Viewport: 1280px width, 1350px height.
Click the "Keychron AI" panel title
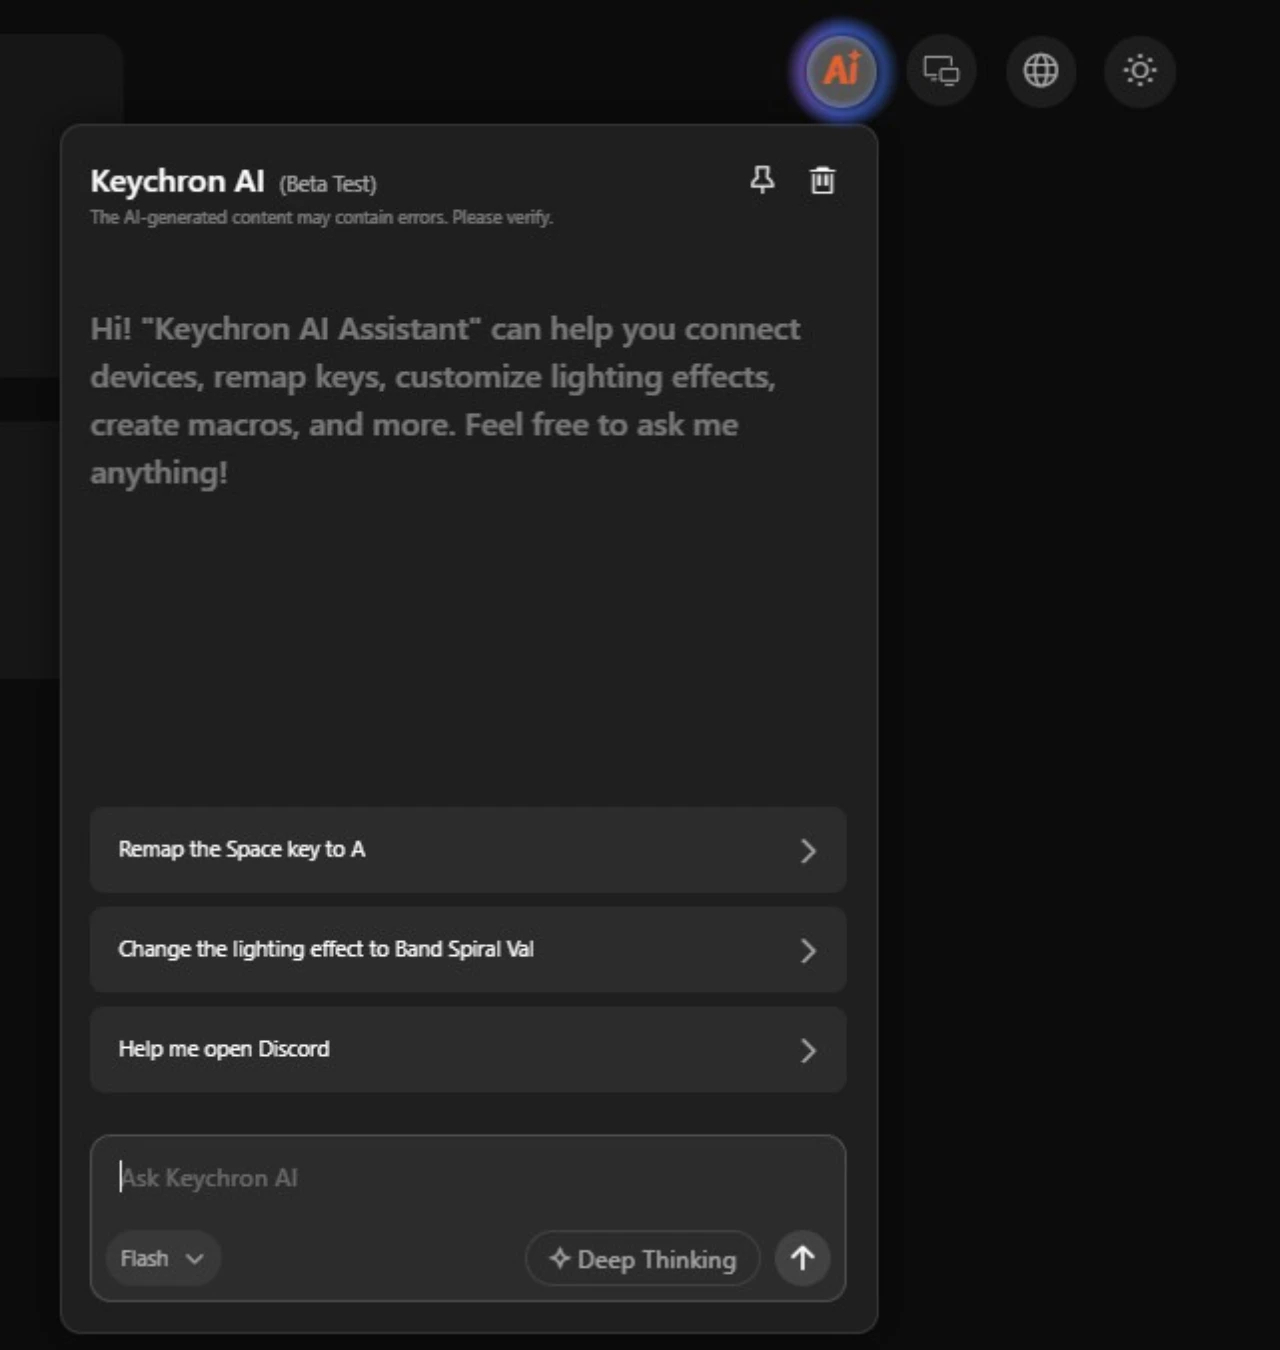coord(177,181)
